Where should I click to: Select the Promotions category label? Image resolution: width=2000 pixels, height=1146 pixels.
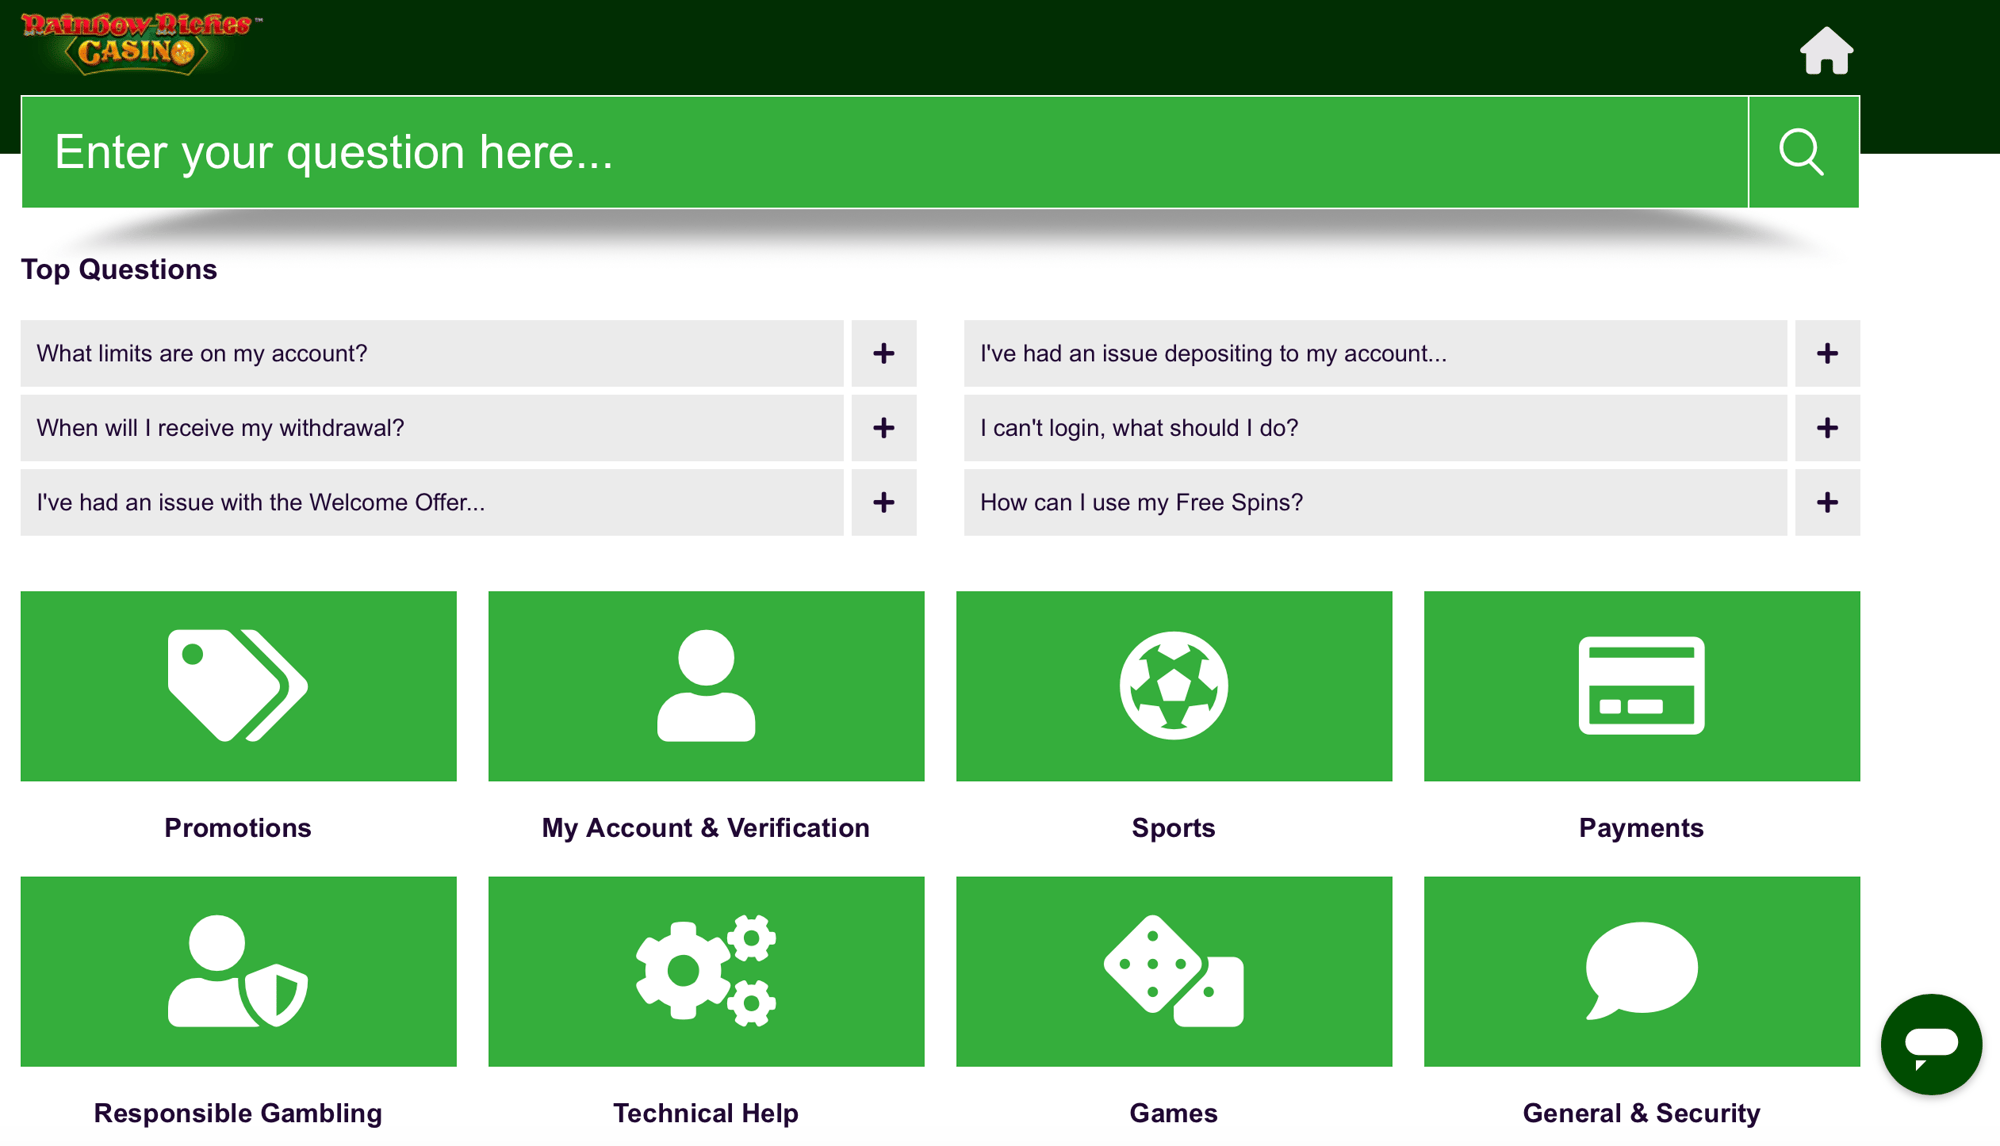(238, 828)
